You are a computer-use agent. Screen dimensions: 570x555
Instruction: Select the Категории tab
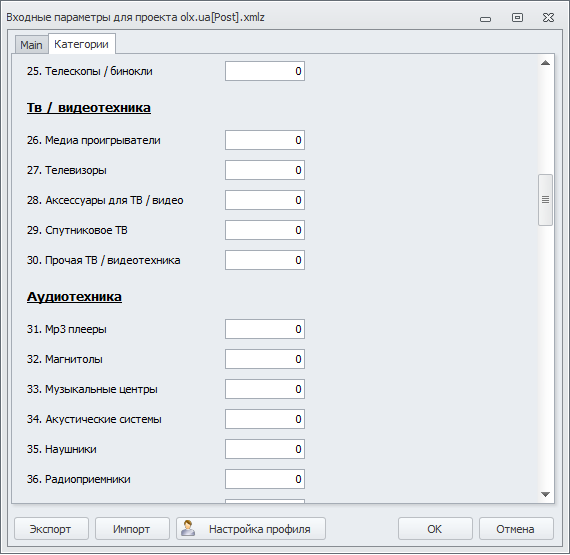tap(81, 44)
